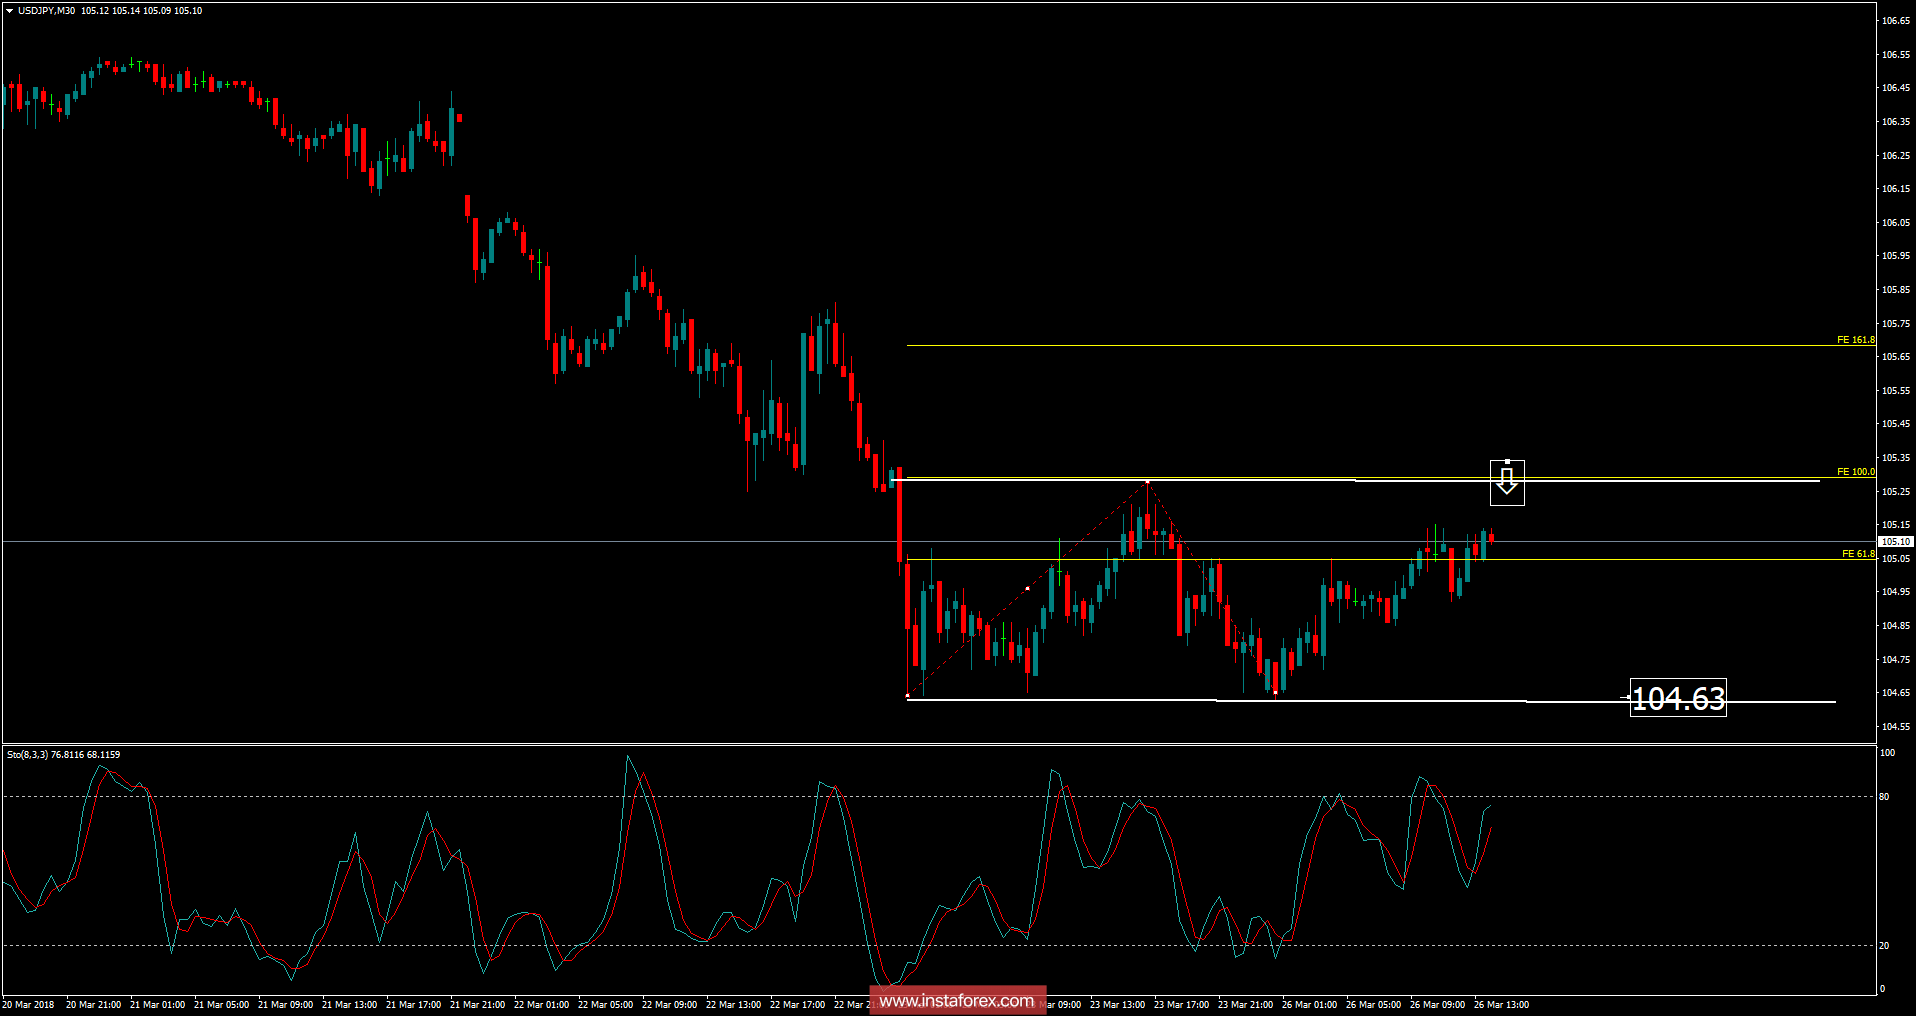Click the current price tag 105.10 on the axis
The image size is (1916, 1016).
pyautogui.click(x=1898, y=540)
